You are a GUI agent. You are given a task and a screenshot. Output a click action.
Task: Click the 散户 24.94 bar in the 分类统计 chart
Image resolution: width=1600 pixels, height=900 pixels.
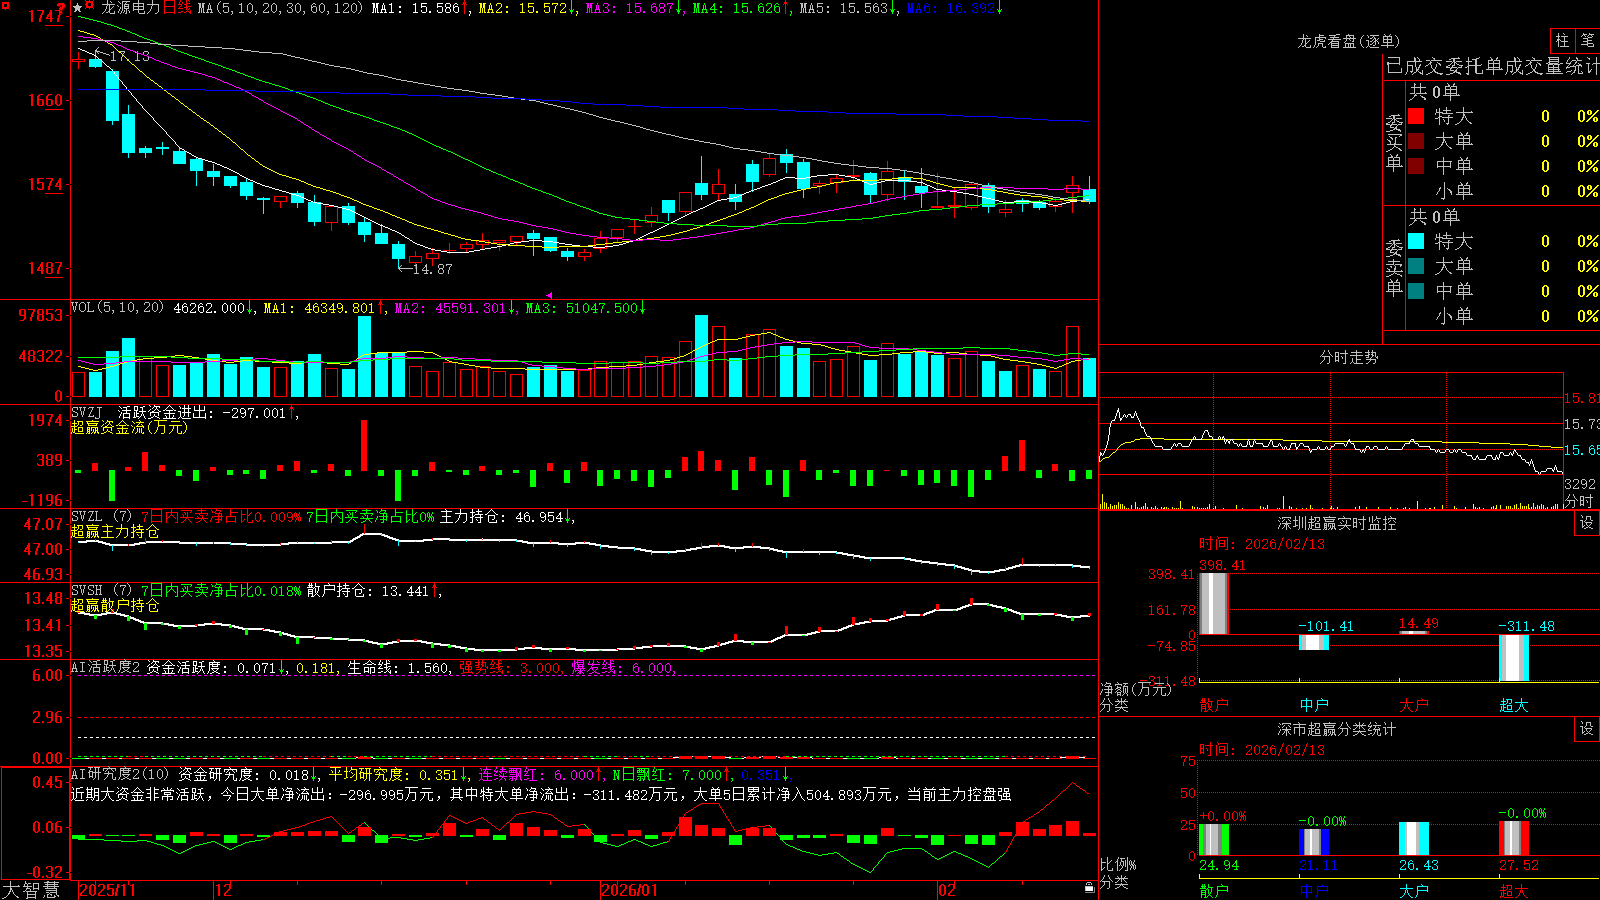[1213, 840]
